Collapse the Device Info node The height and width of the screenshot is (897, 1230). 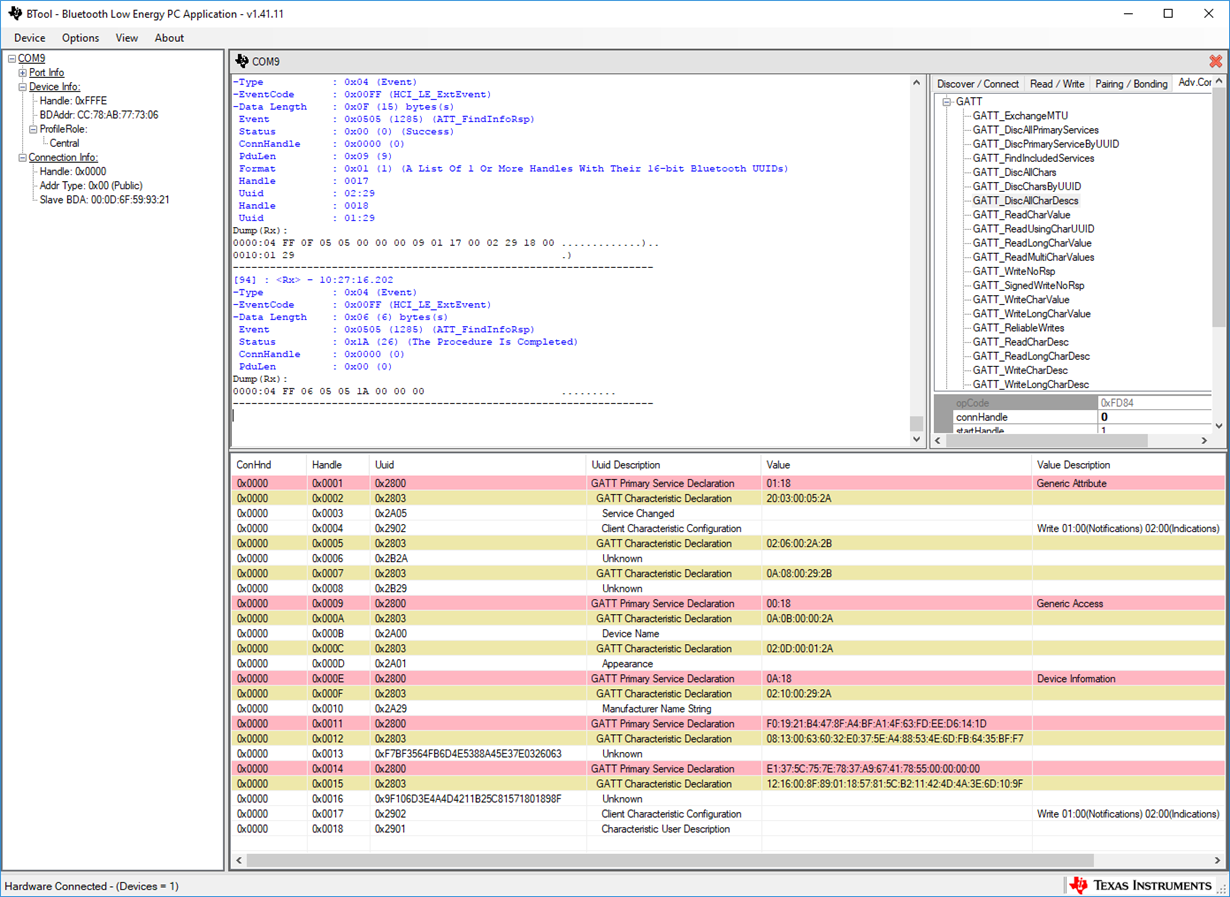(23, 87)
